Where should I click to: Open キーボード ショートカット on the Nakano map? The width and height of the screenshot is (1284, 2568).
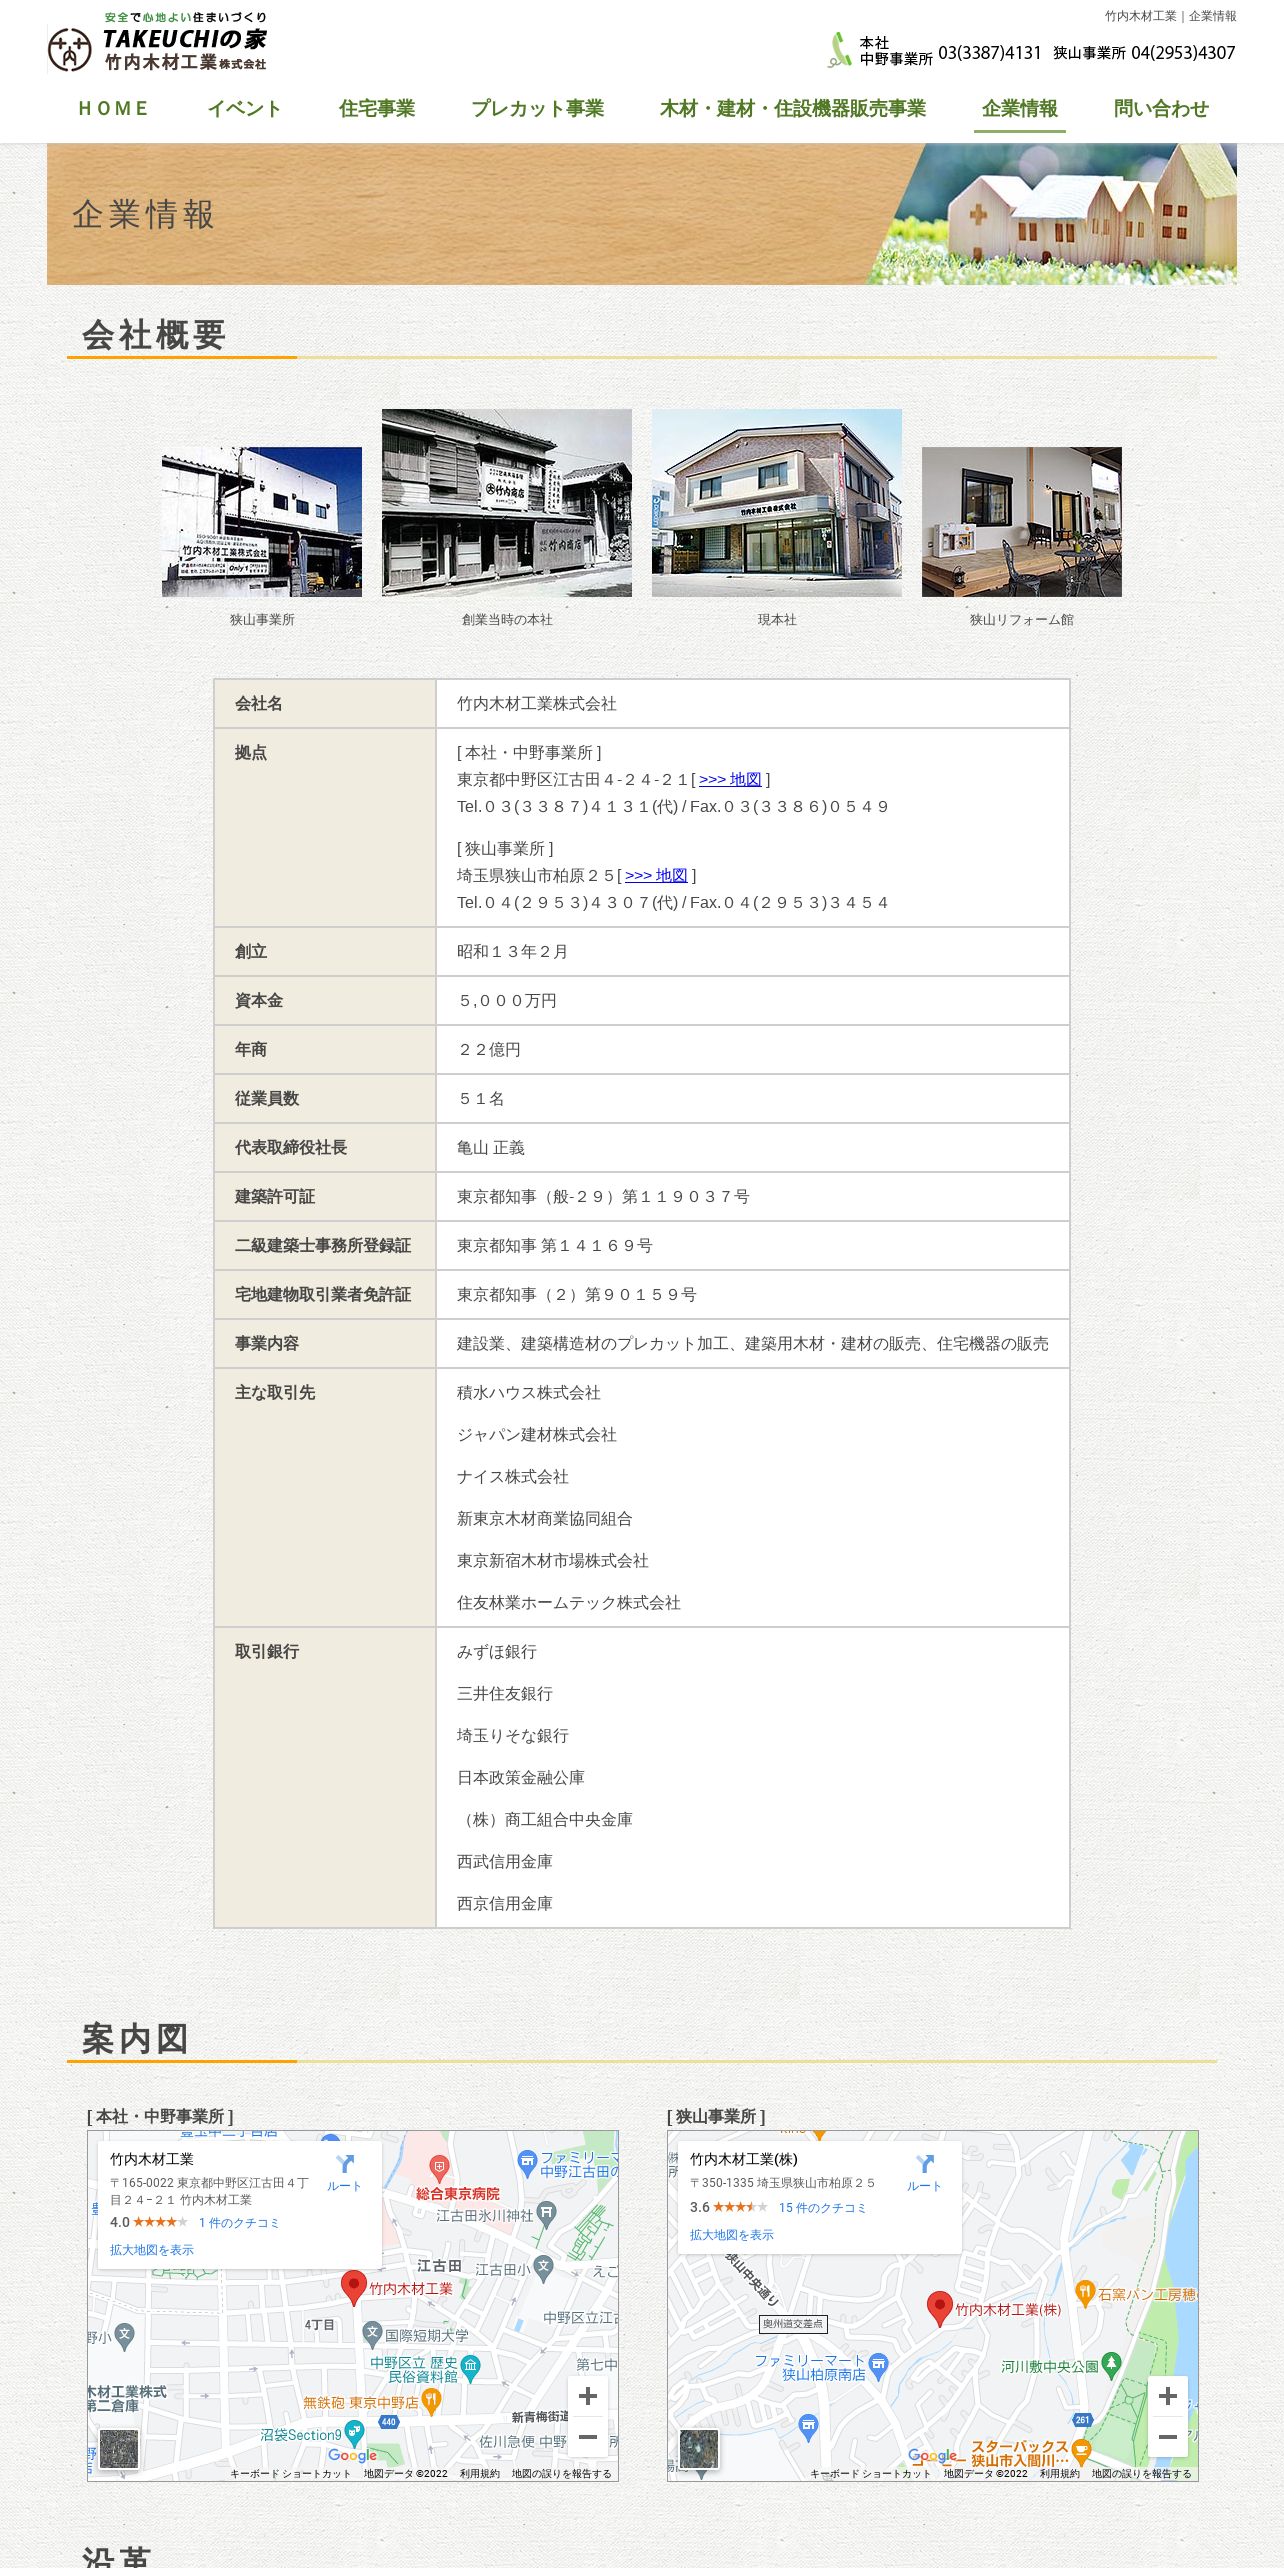point(291,2473)
